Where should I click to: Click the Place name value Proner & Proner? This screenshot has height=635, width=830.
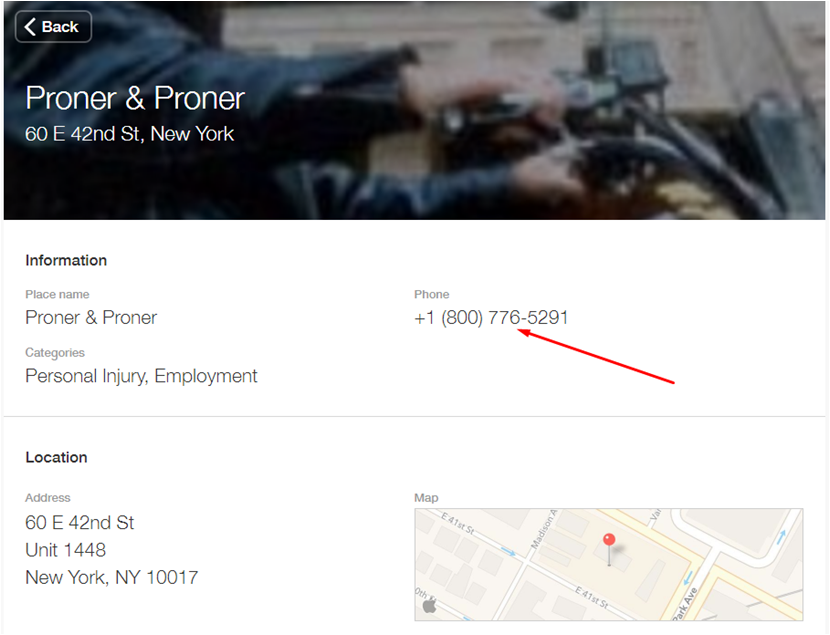(x=91, y=318)
